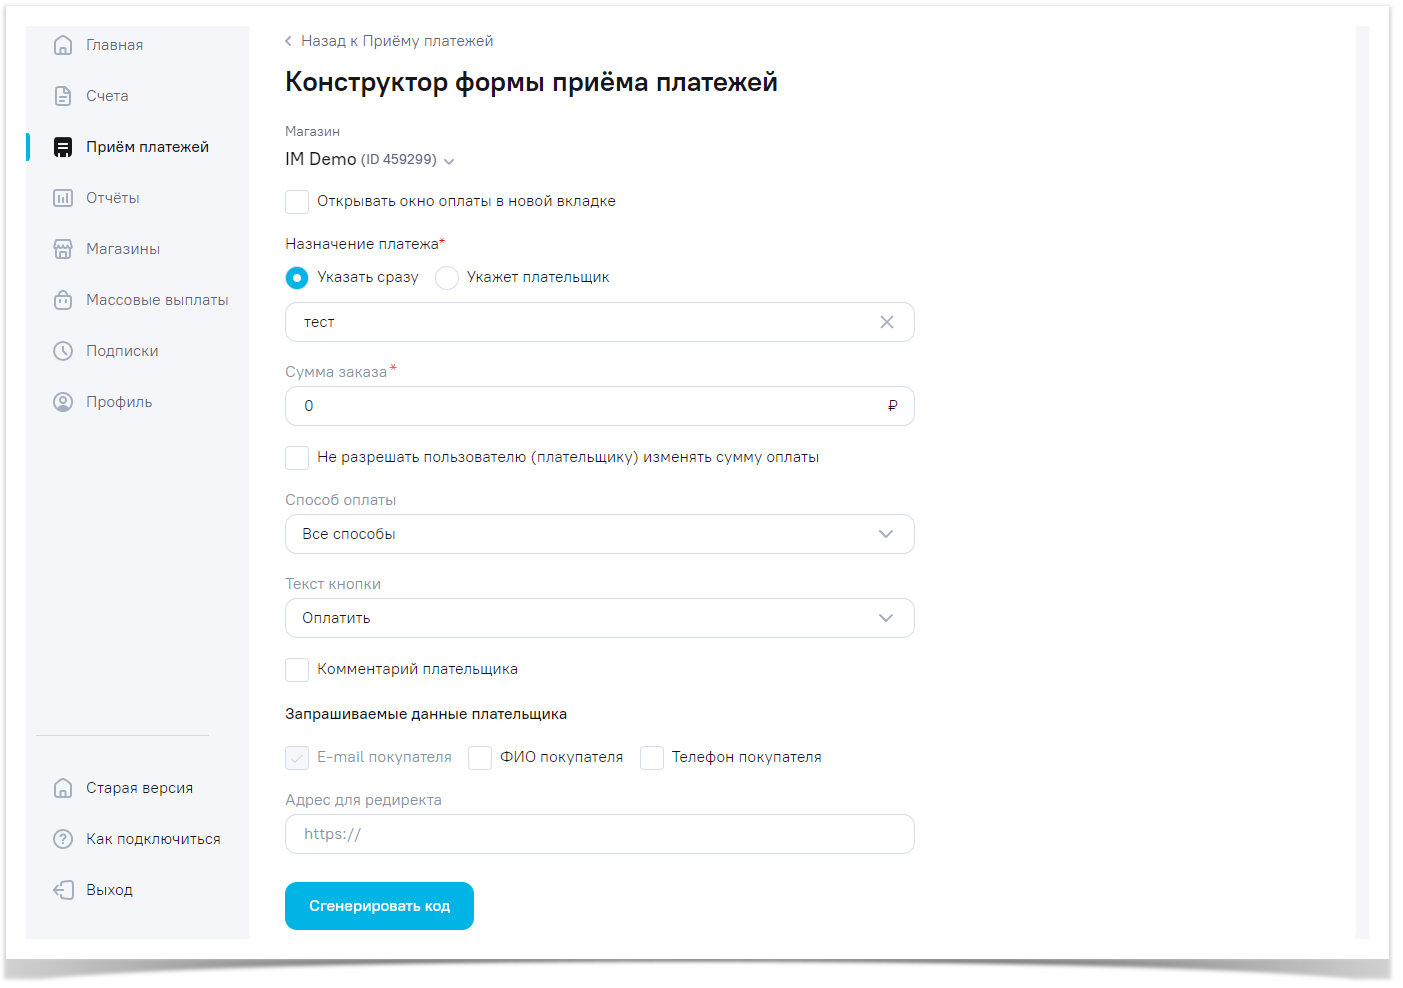
Task: Open Отчёты via its chart icon
Action: tap(63, 198)
